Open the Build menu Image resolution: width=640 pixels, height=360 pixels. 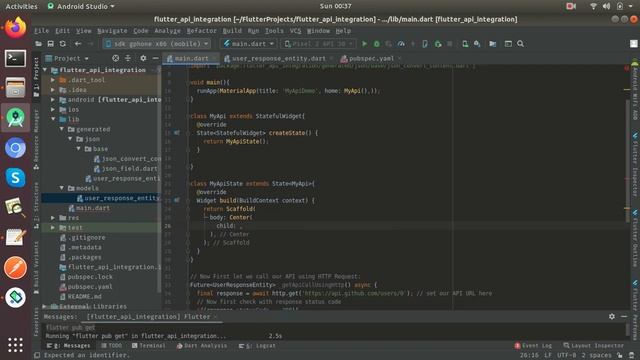click(232, 31)
